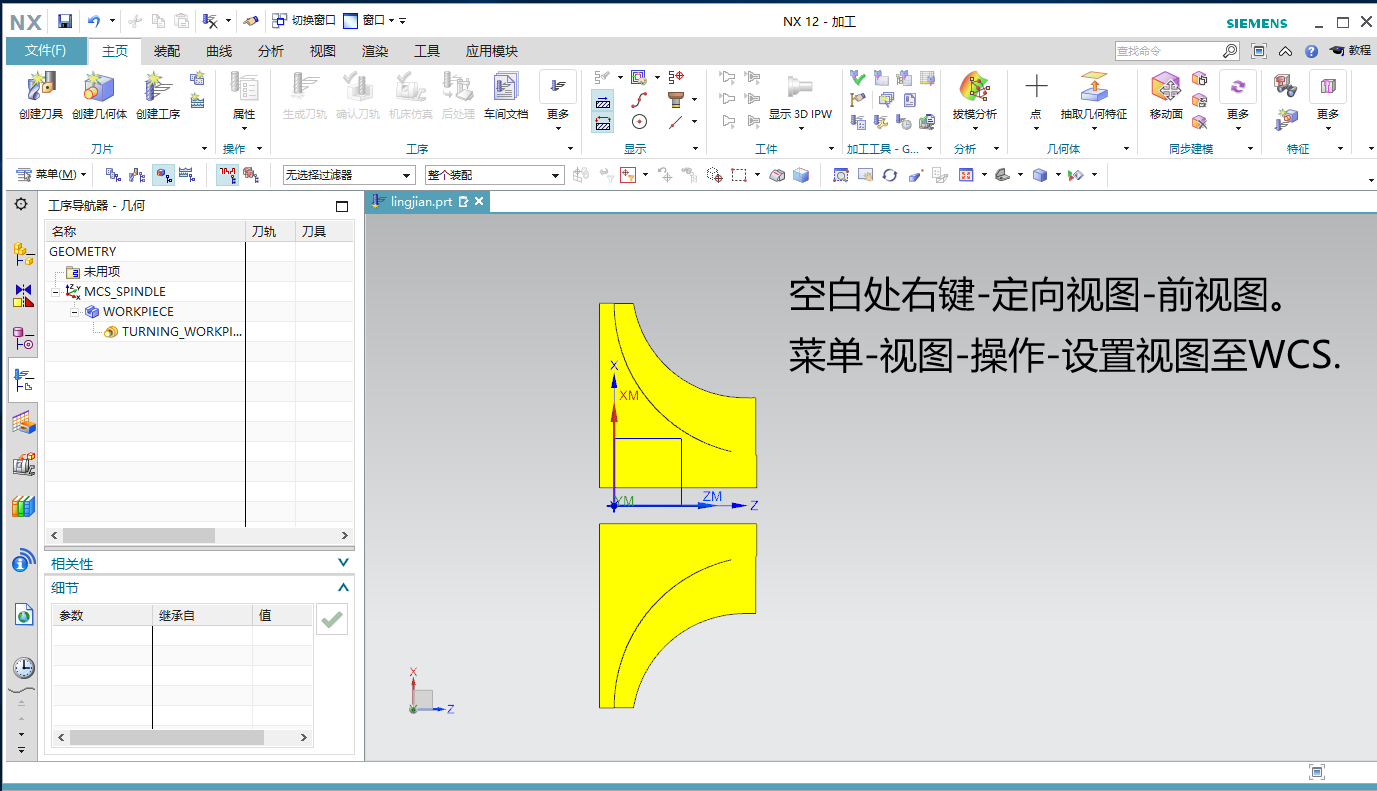Screen dimensions: 1377x791
Task: Click the Extract Geometry Feature (抽取几何特征) icon
Action: pos(1094,88)
